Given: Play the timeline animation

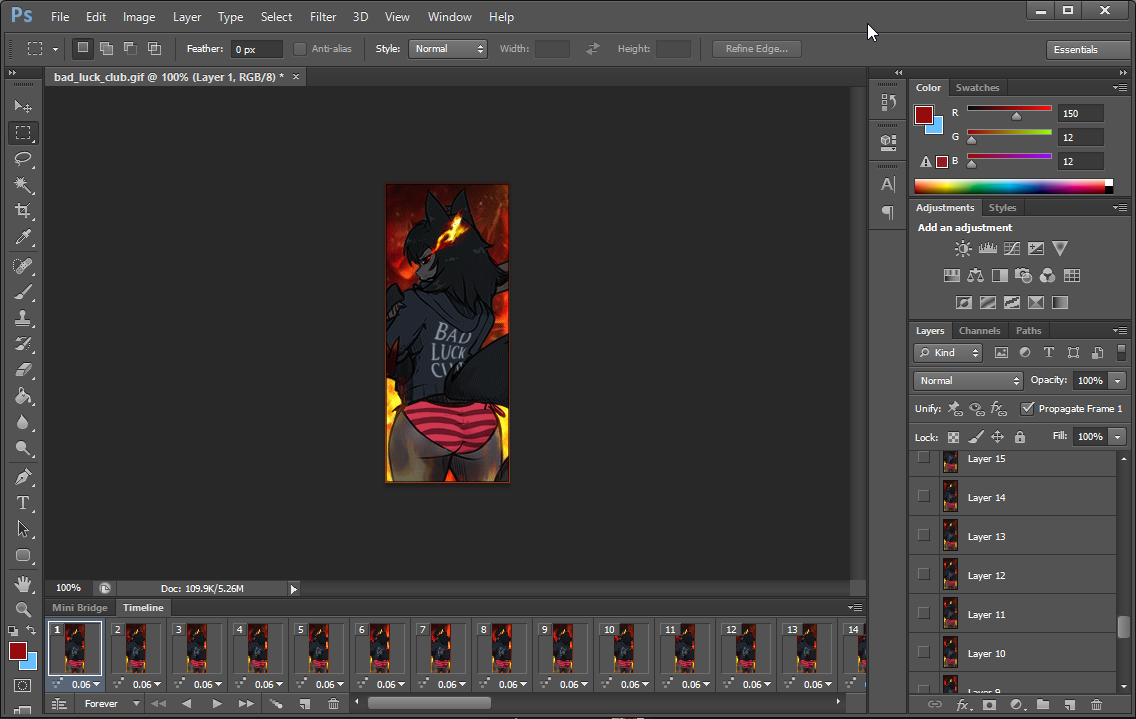Looking at the screenshot, I should pos(217,703).
